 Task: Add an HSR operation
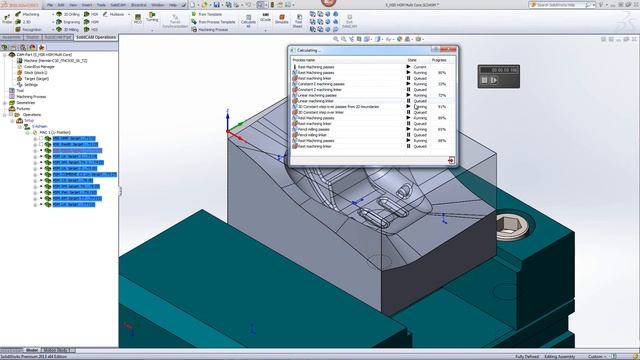[91, 14]
